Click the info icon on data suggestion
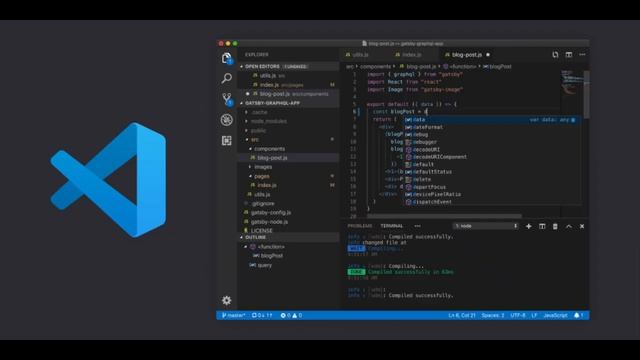This screenshot has width=640, height=360. pos(573,120)
